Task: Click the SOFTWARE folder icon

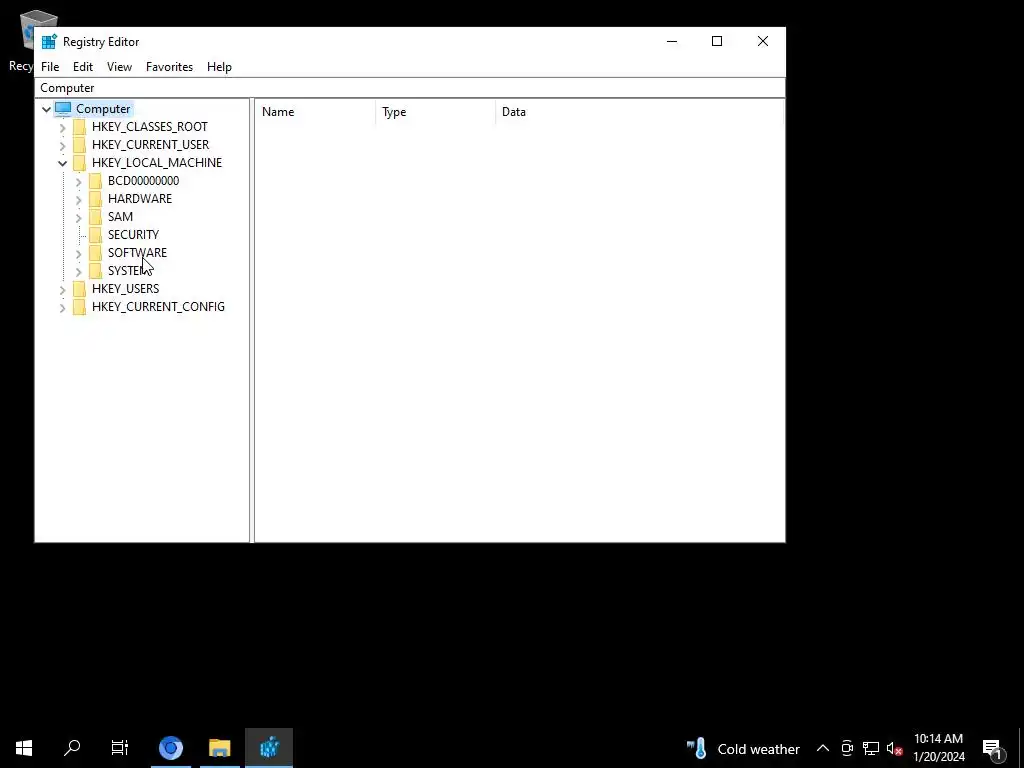Action: (x=95, y=253)
